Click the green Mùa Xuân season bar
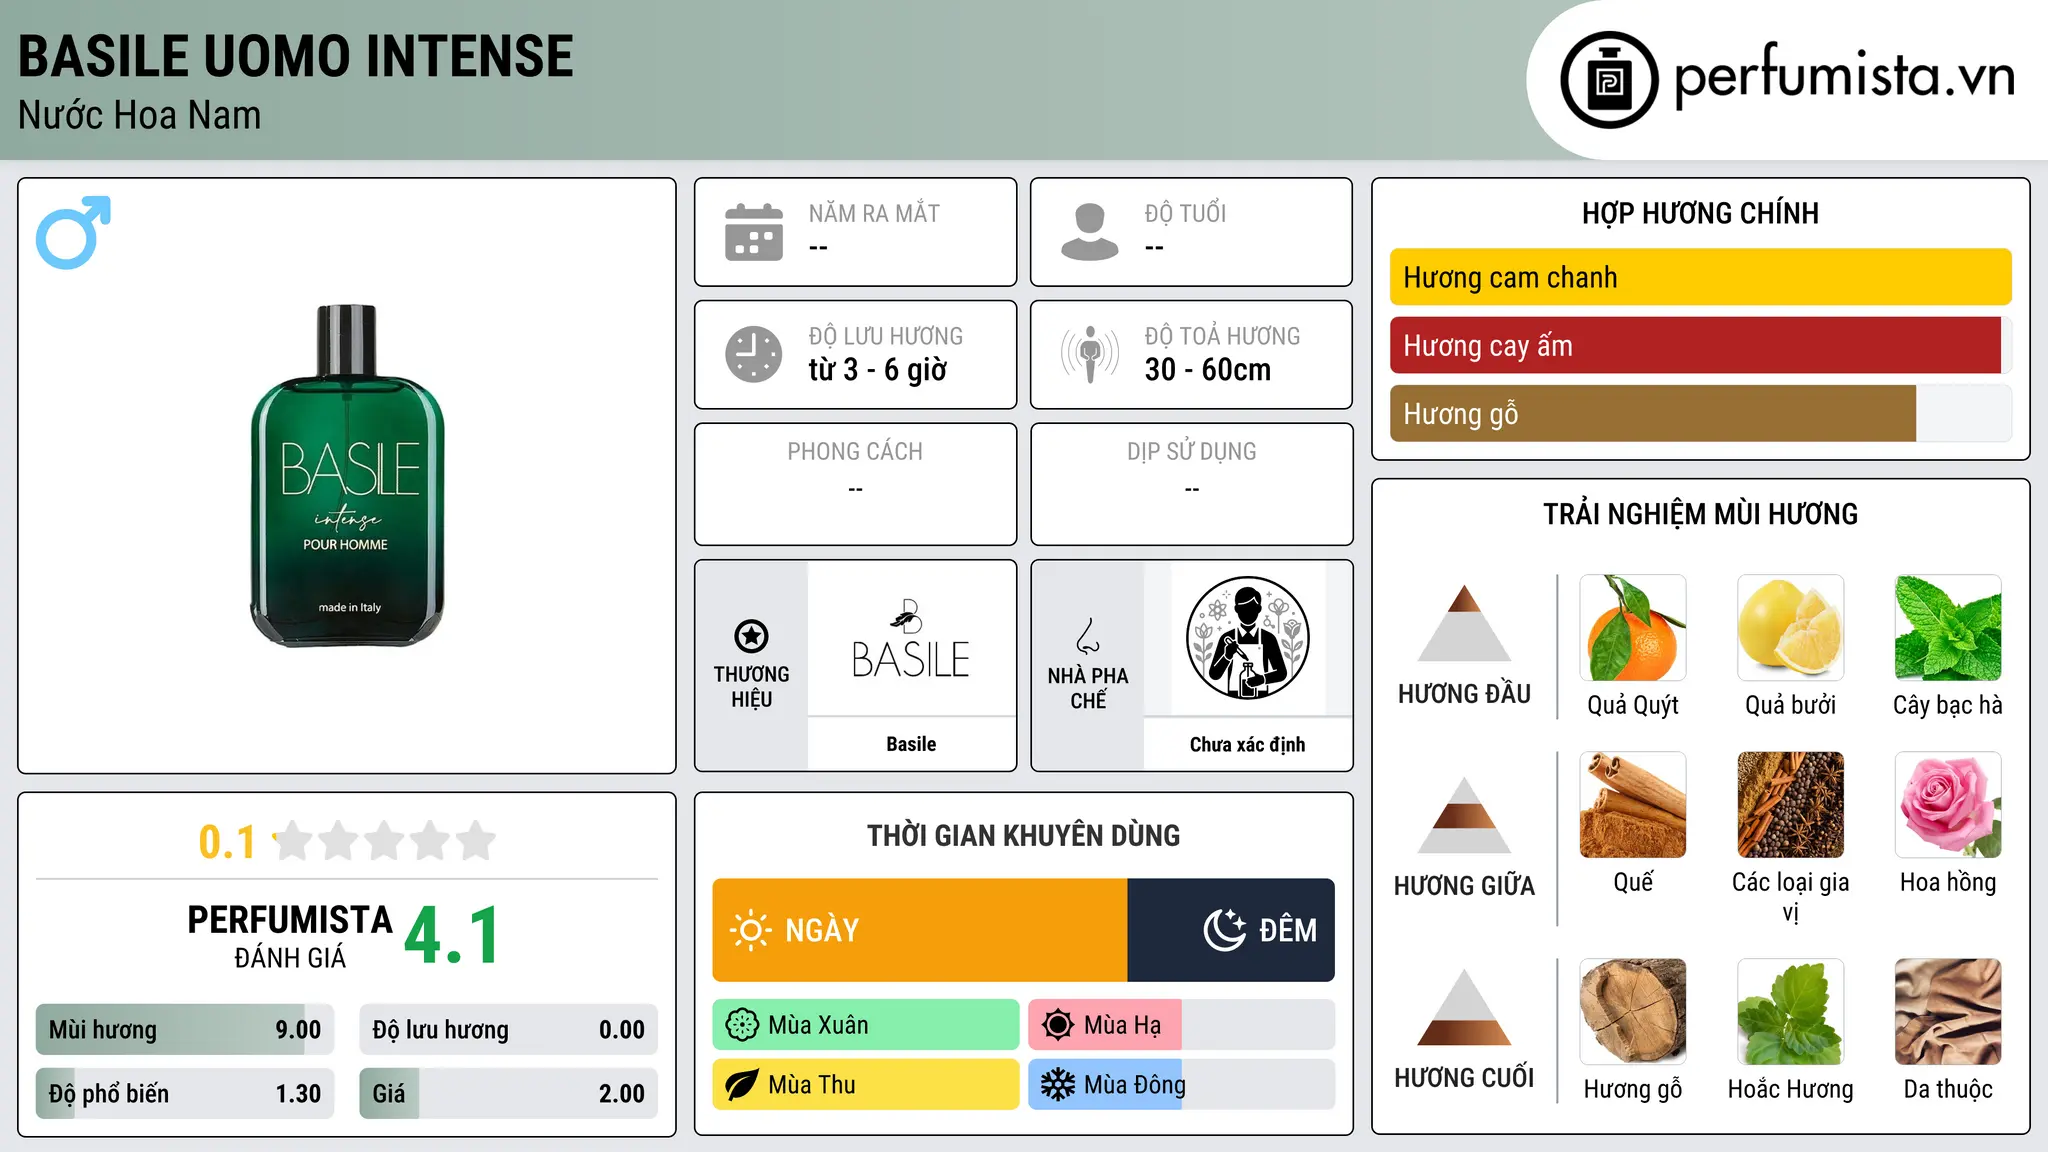2048x1152 pixels. 866,1025
